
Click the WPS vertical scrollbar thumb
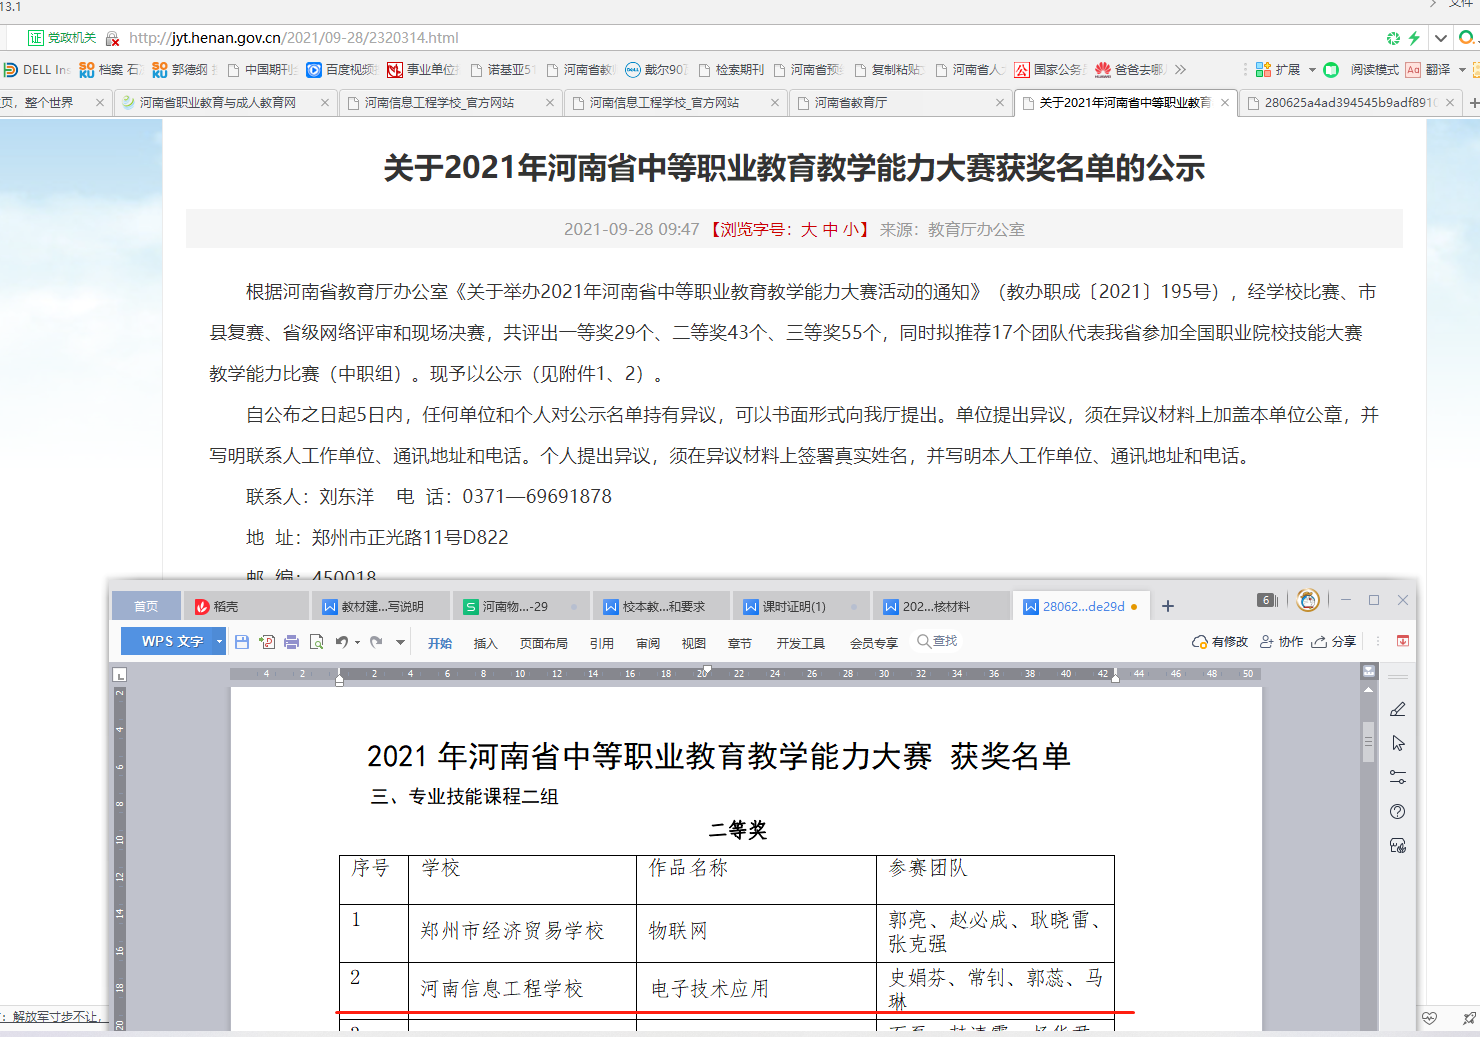pos(1369,742)
